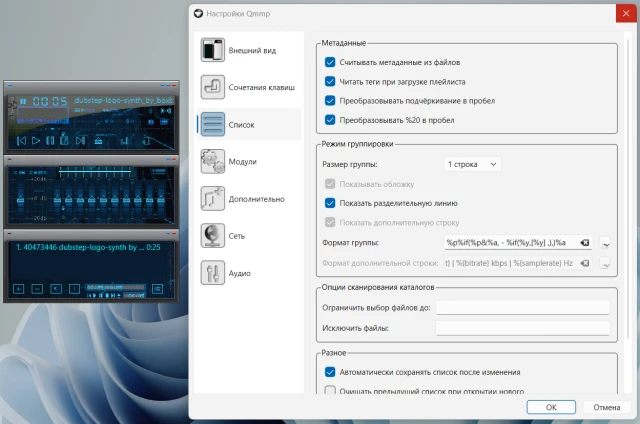The height and width of the screenshot is (424, 640).
Task: Click the Отмена button
Action: (x=607, y=407)
